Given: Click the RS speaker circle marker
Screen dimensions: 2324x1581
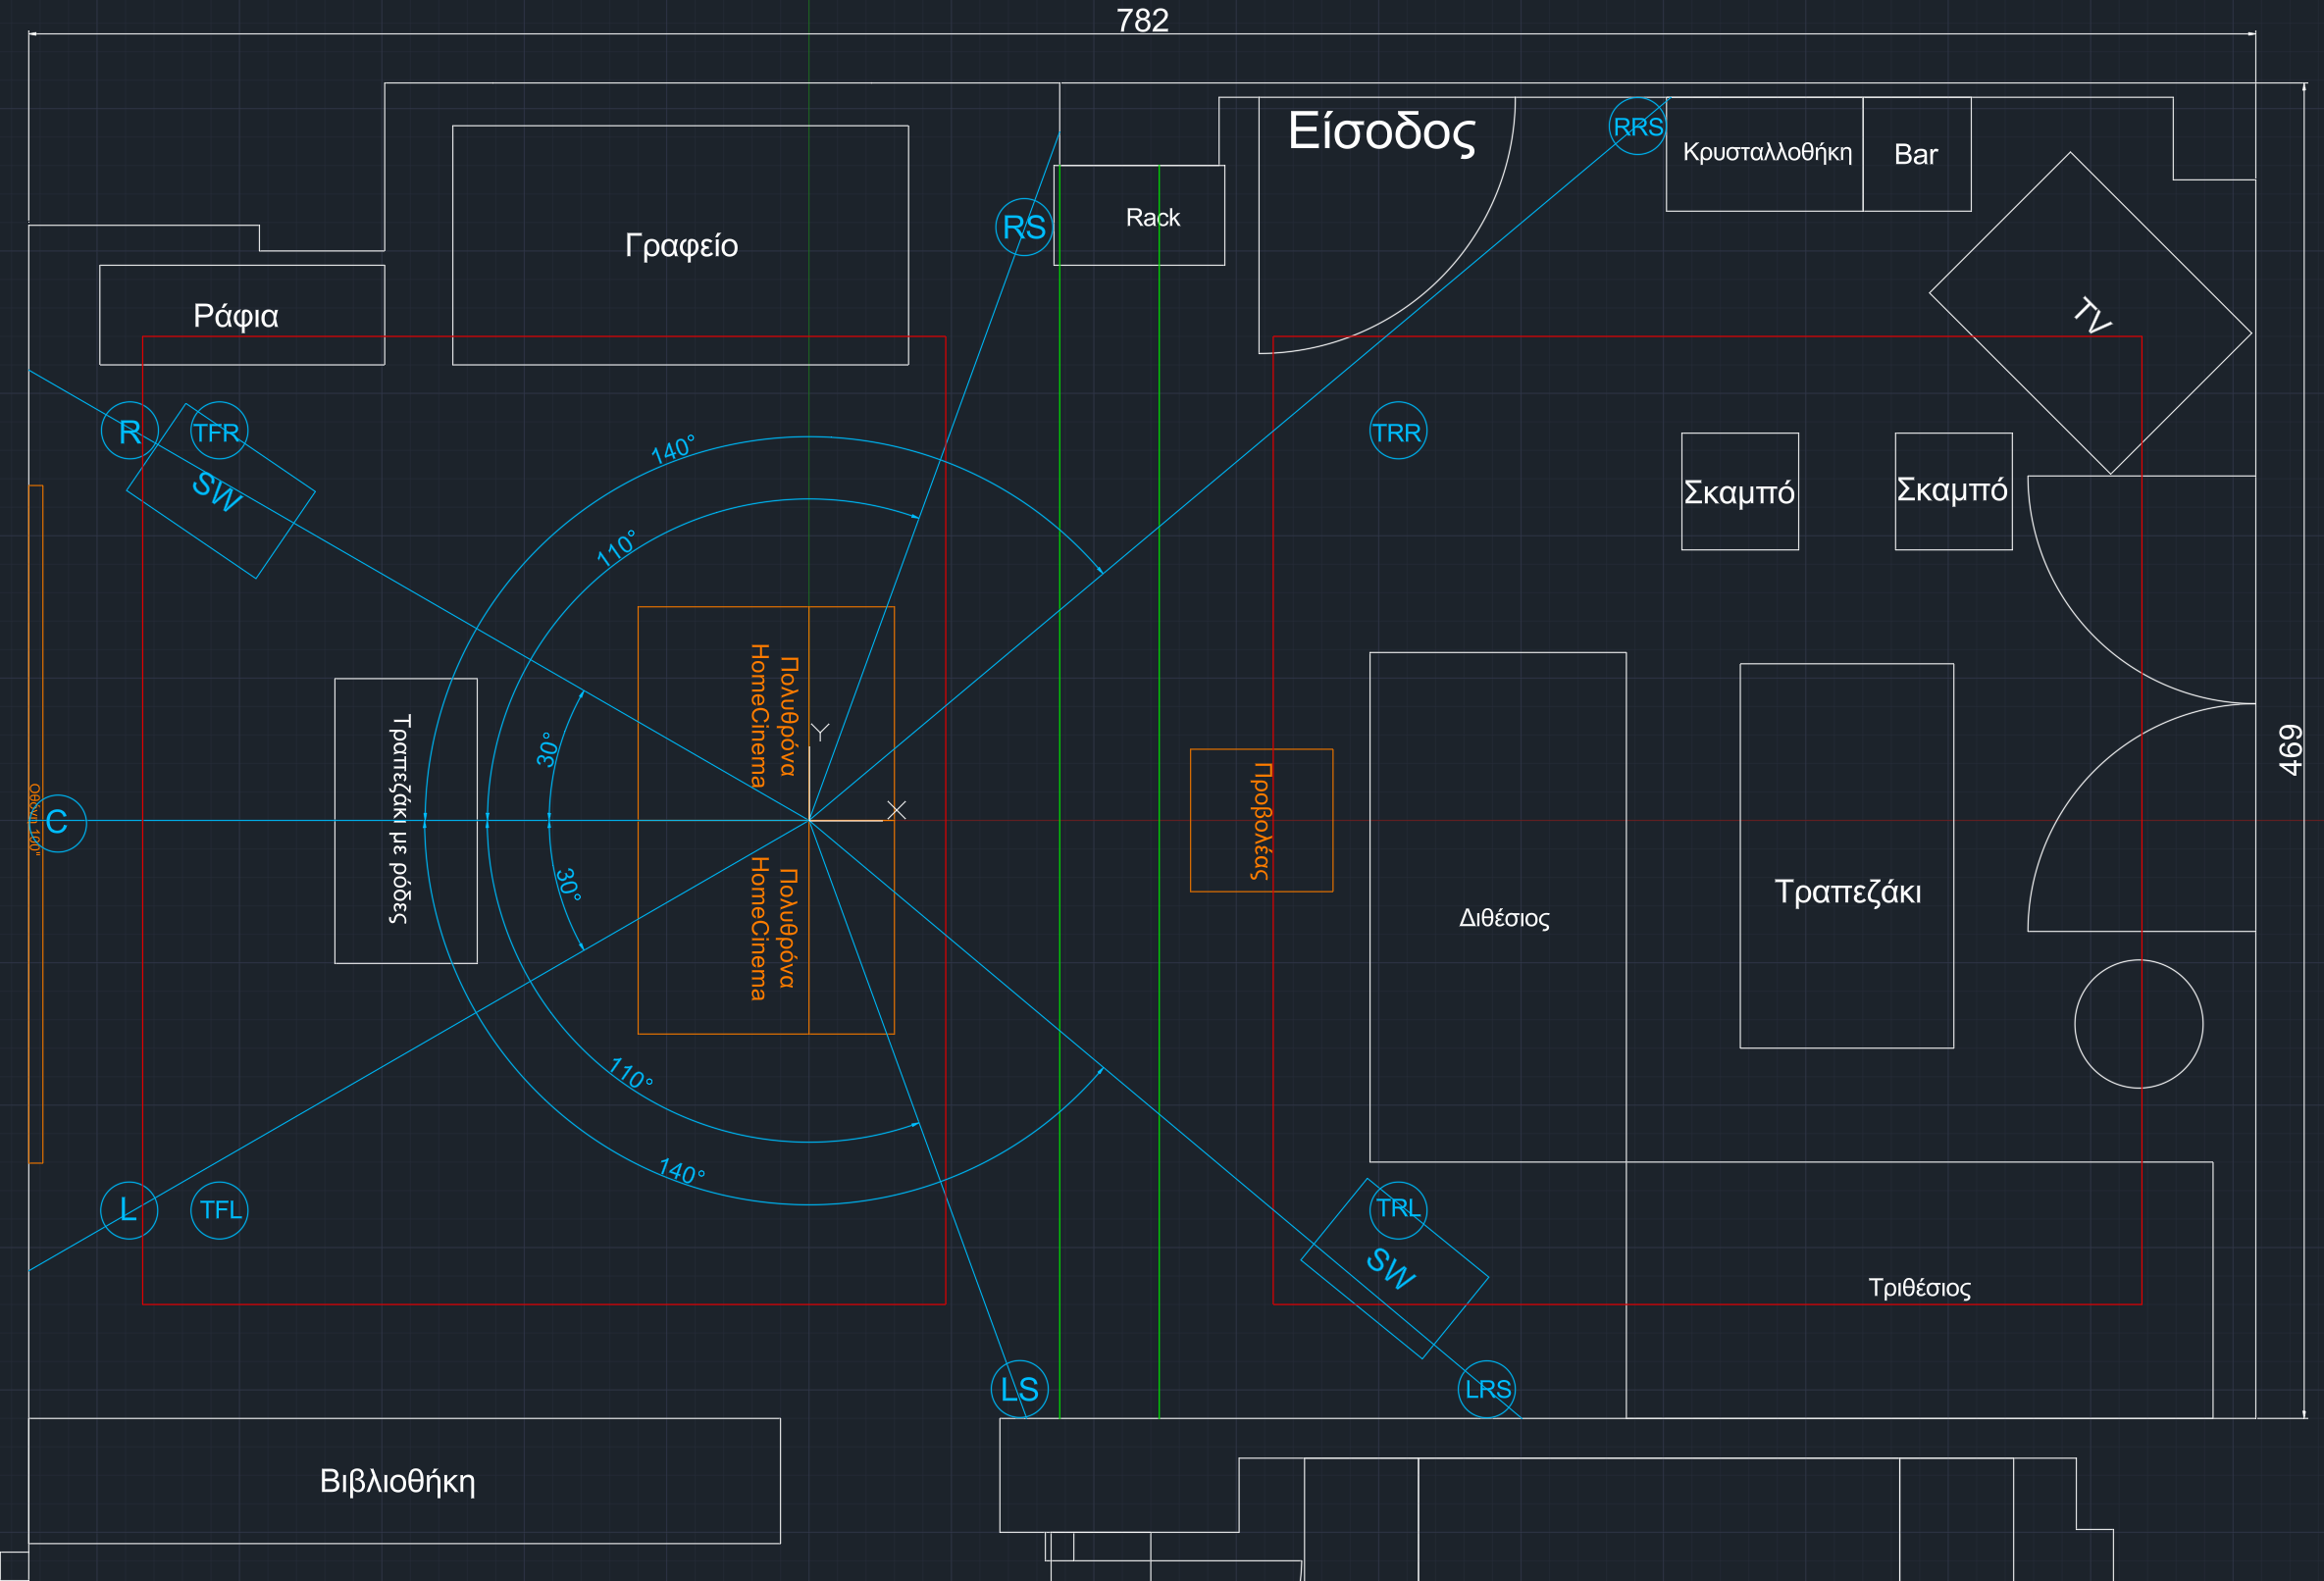Looking at the screenshot, I should (x=1024, y=227).
